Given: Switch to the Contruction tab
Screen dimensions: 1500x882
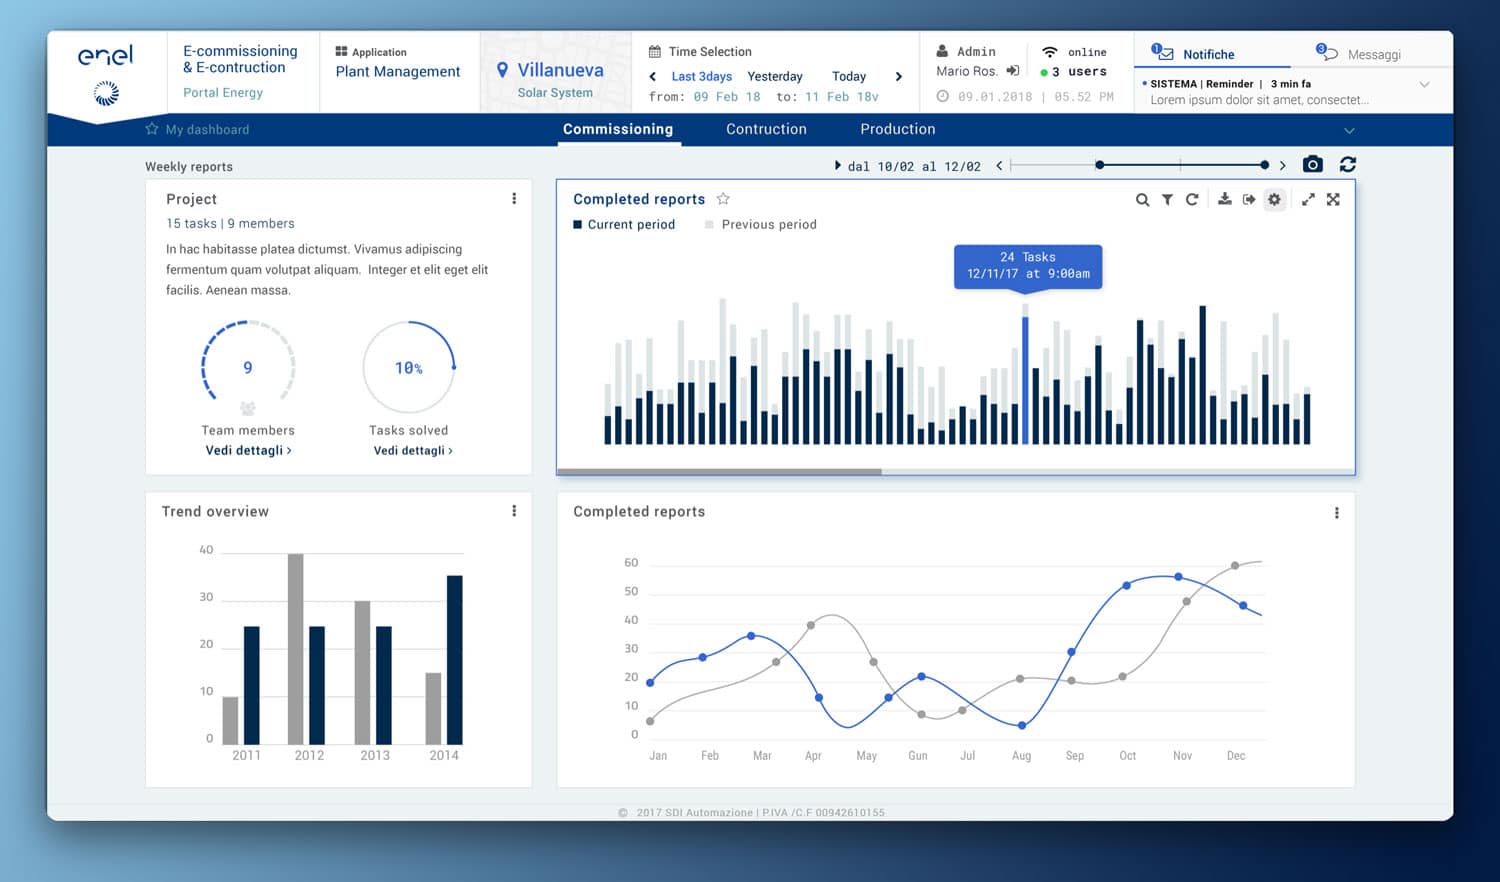Looking at the screenshot, I should (766, 129).
